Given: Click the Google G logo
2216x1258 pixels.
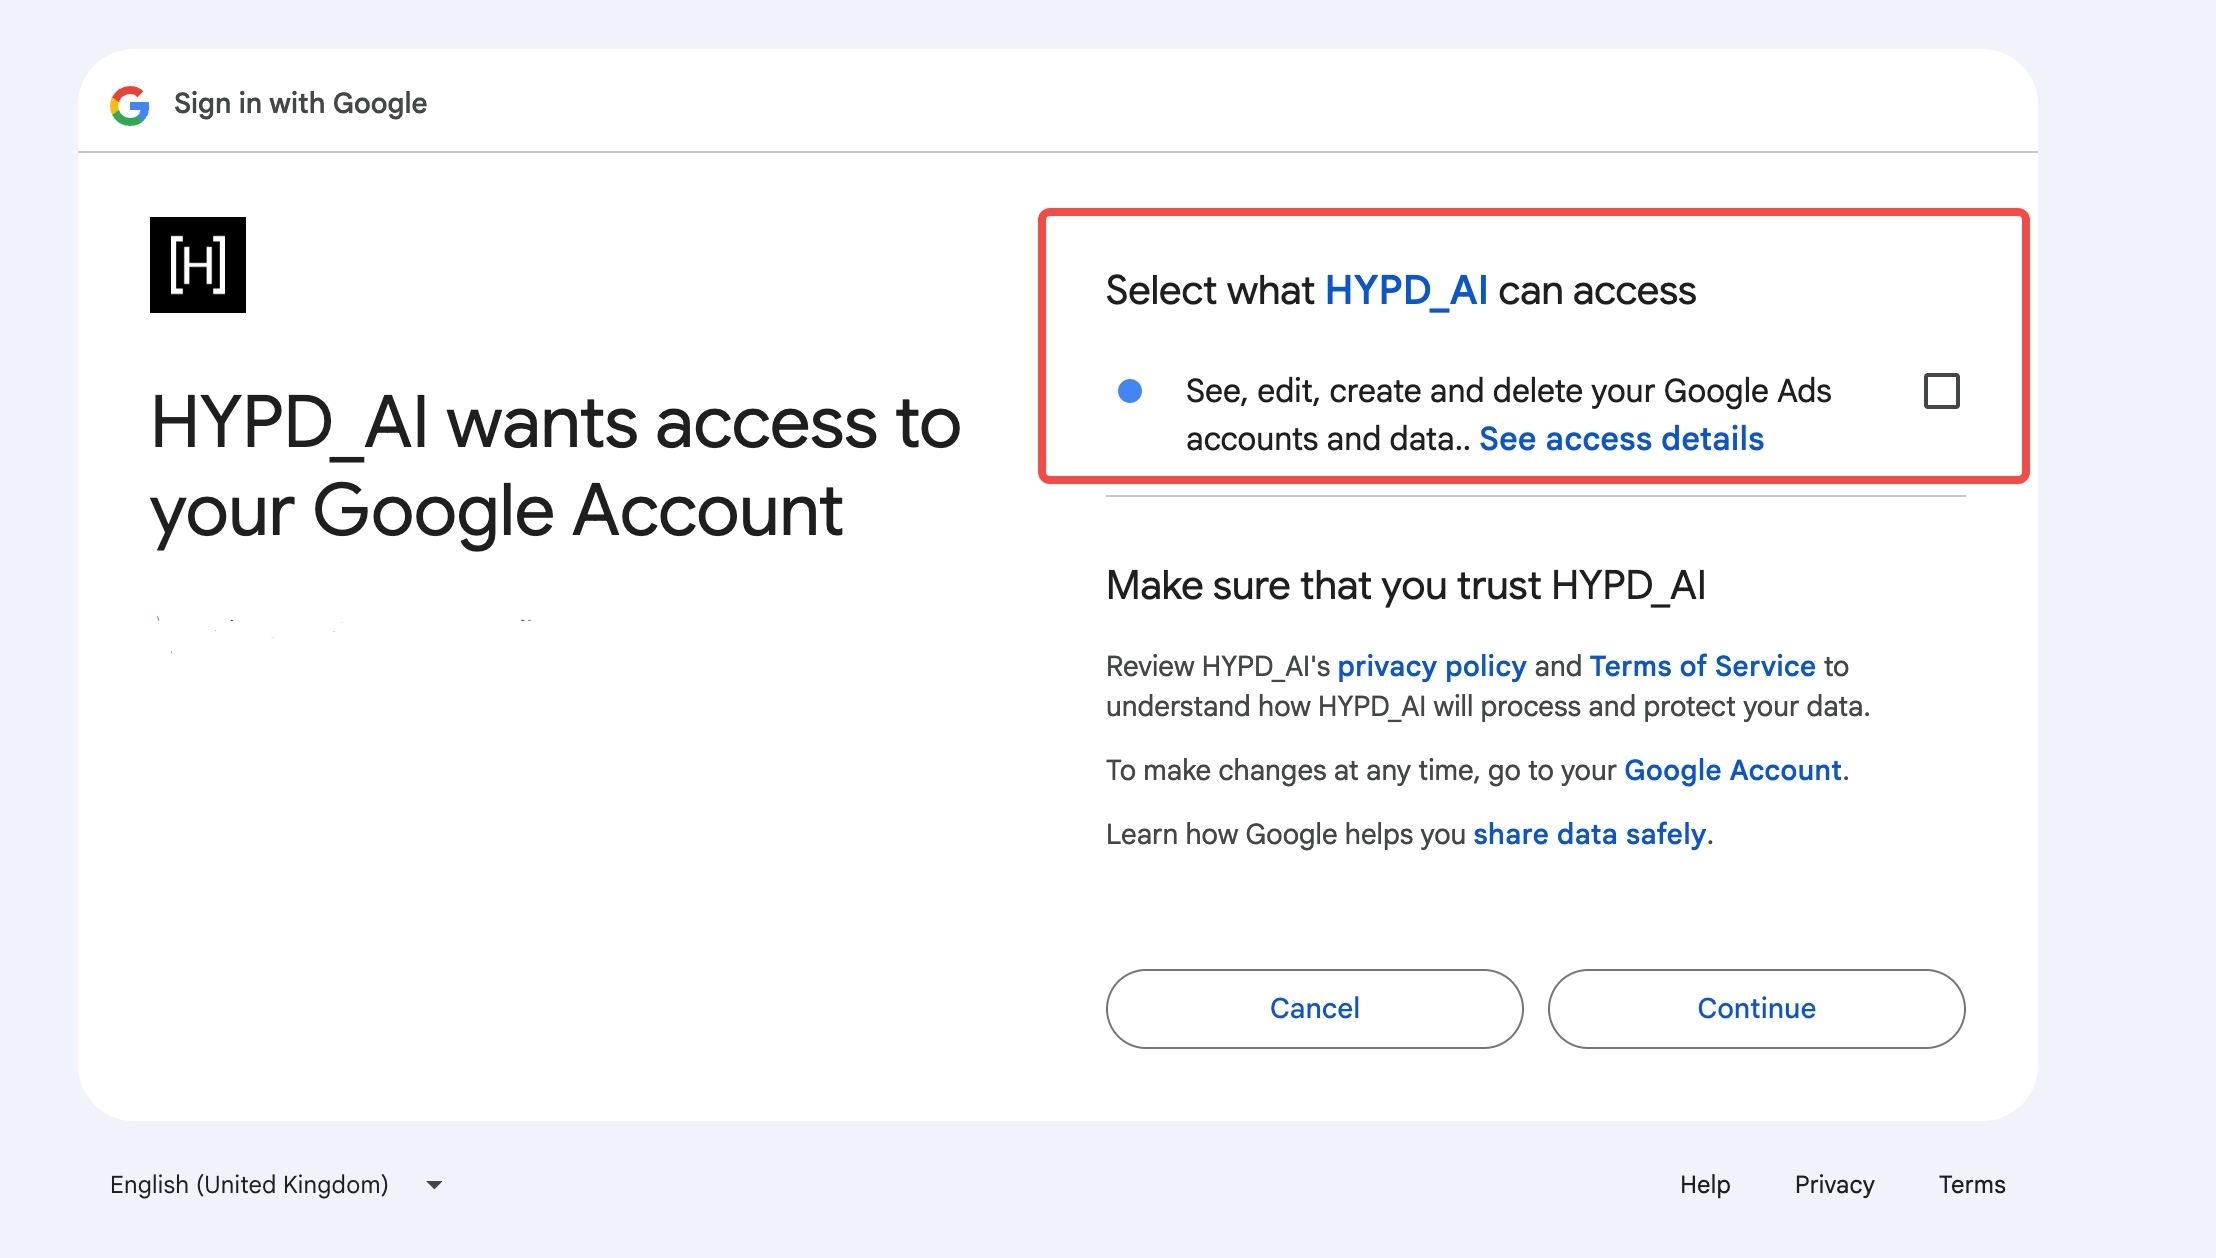Looking at the screenshot, I should (x=130, y=105).
